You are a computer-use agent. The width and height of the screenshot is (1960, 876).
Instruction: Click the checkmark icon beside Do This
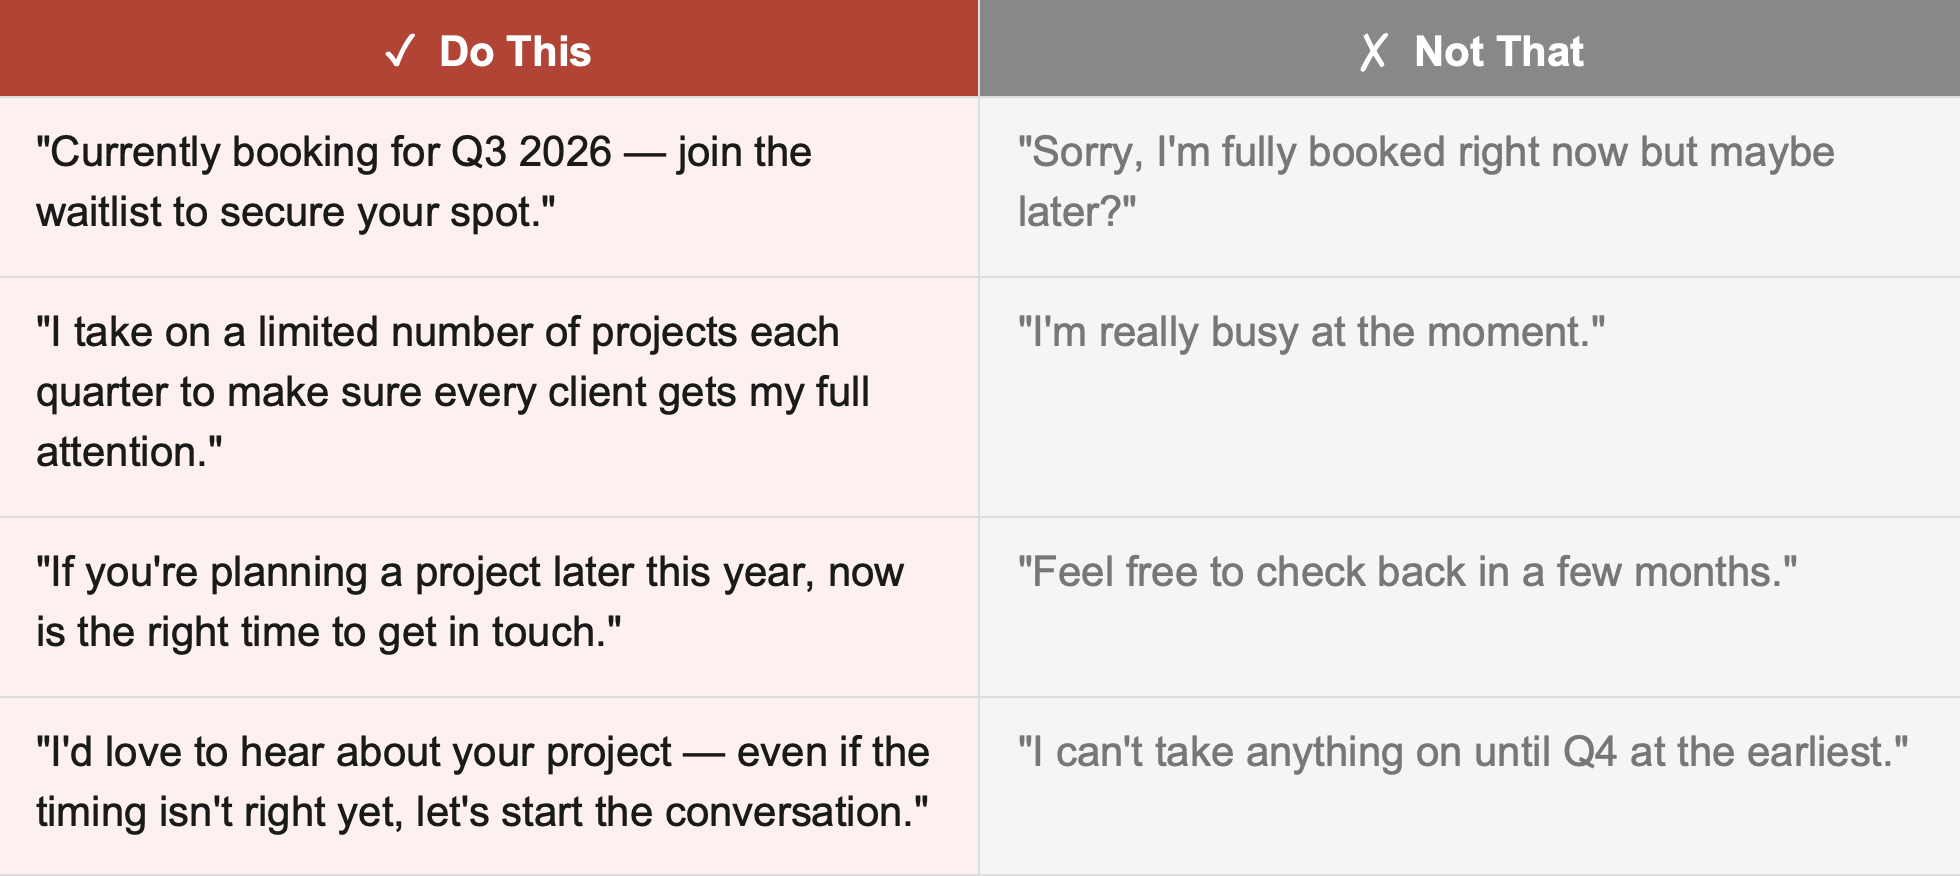click(400, 51)
